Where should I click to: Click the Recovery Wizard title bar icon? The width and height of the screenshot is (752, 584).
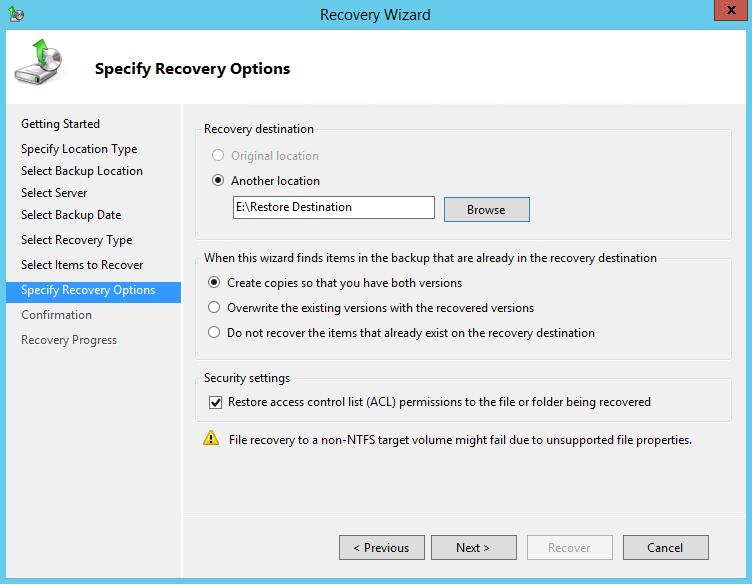[x=15, y=14]
